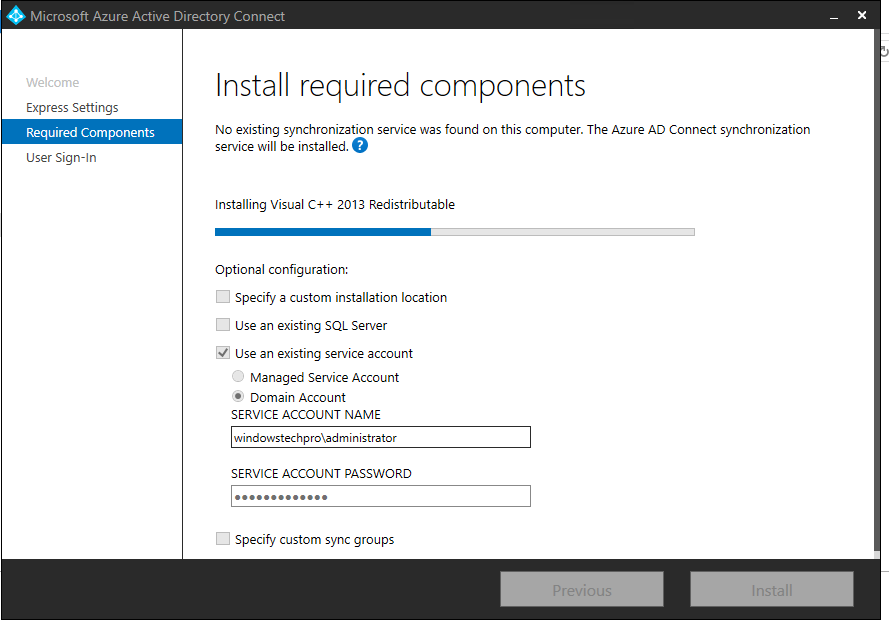Viewport: 889px width, 627px height.
Task: Click the installation progress bar
Action: click(455, 232)
